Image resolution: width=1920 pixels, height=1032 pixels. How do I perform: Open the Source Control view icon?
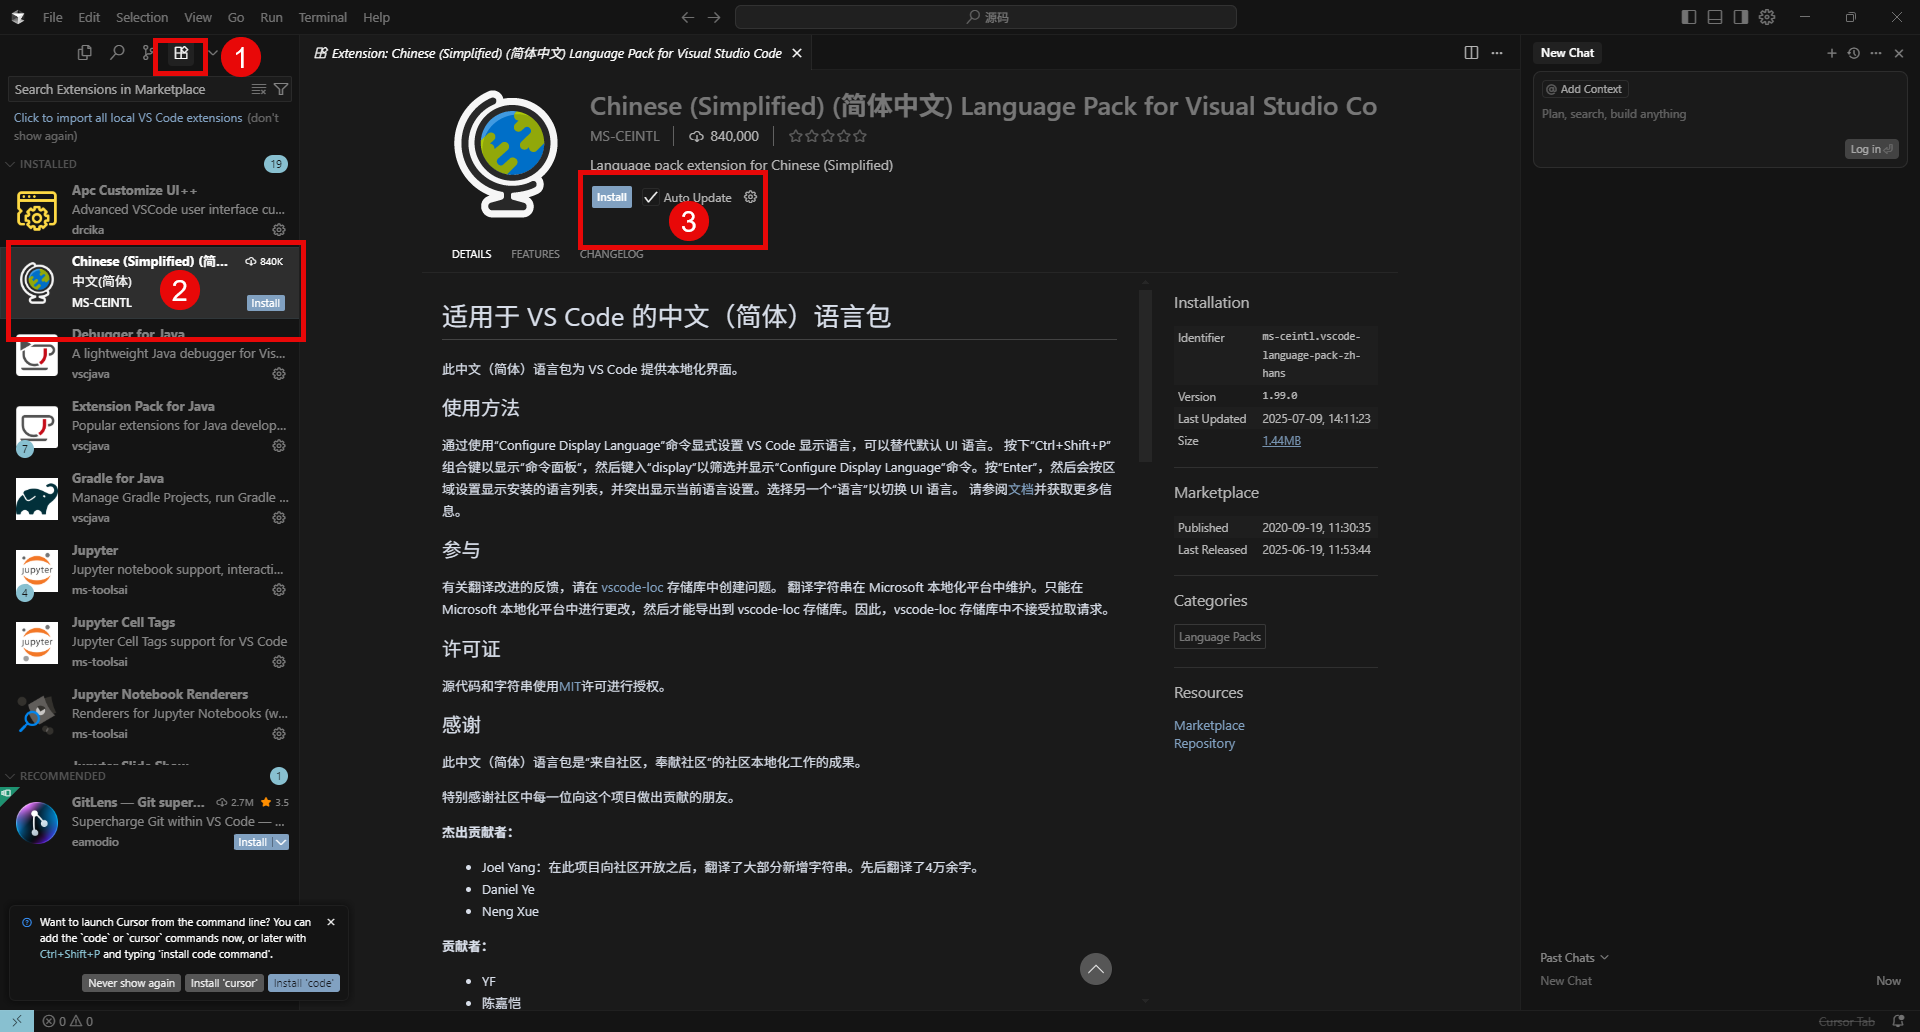148,53
